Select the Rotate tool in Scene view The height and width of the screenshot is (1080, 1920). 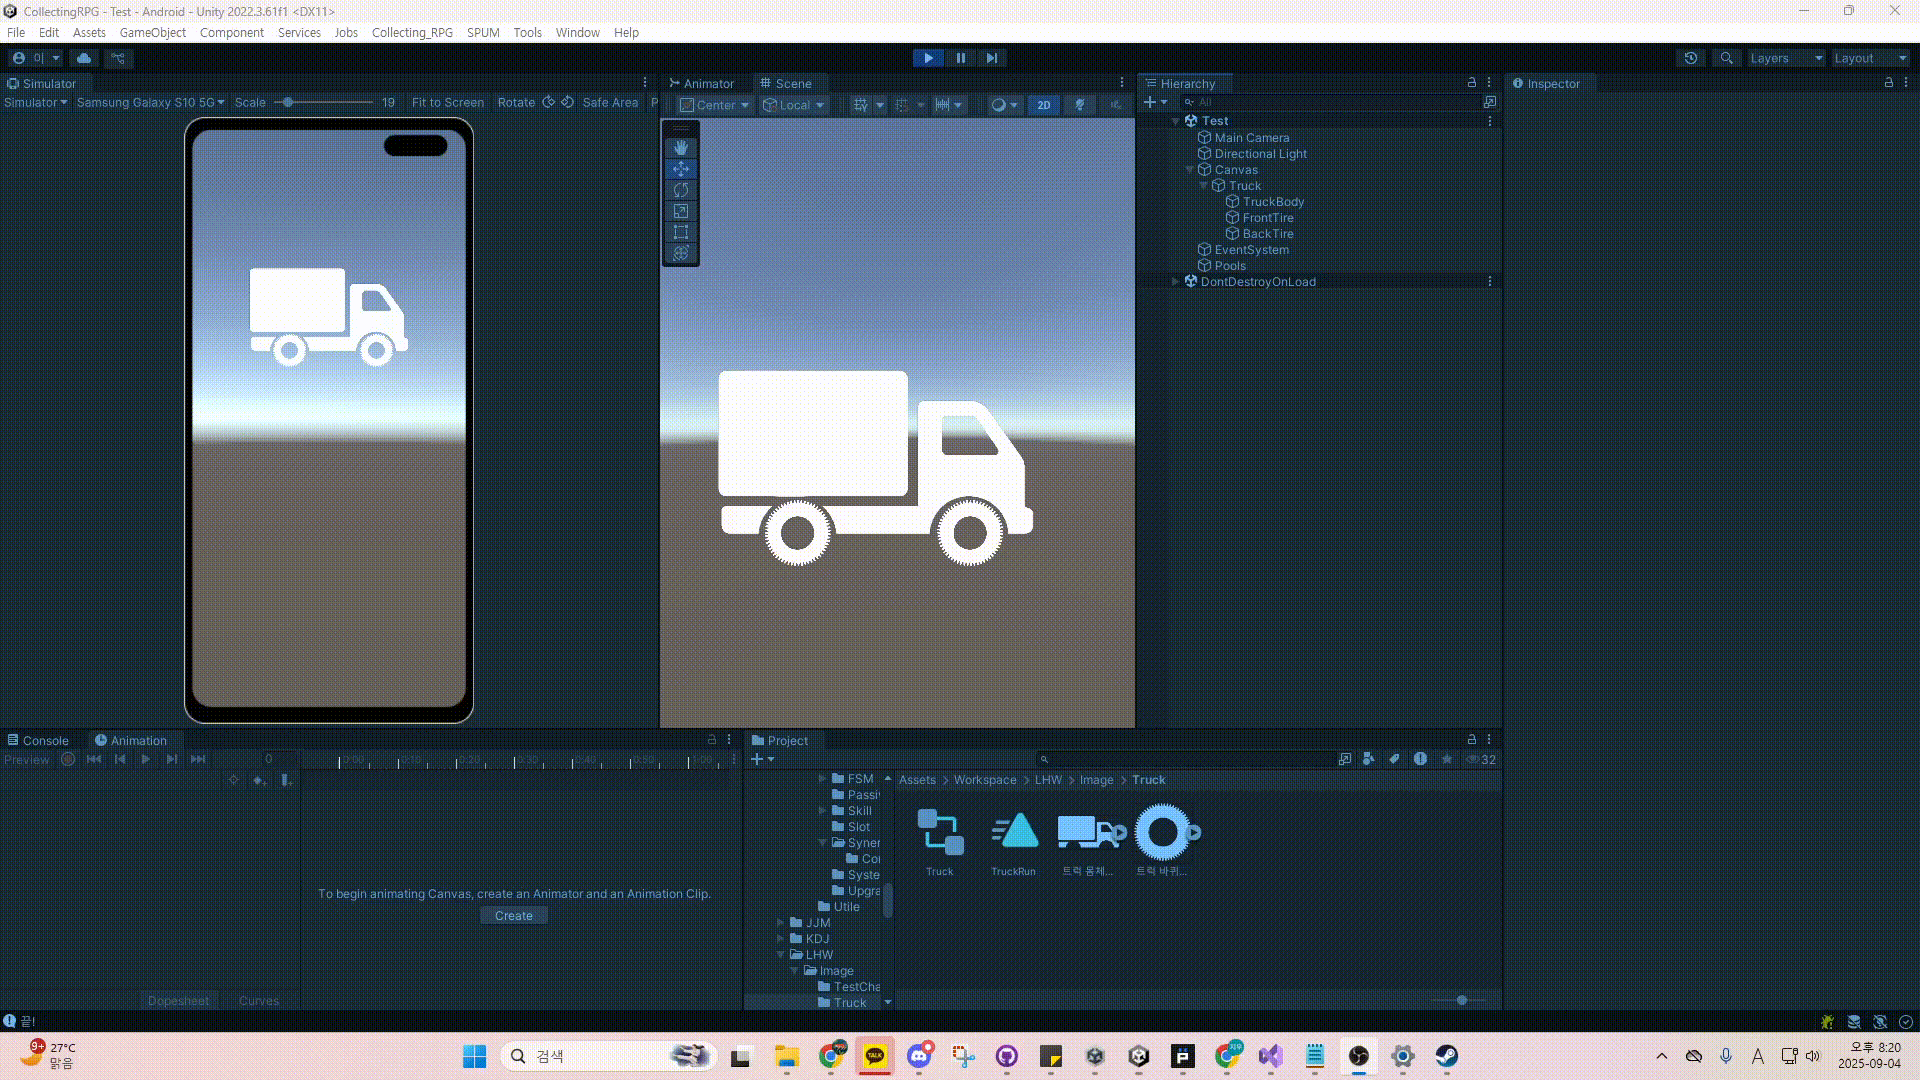681,190
